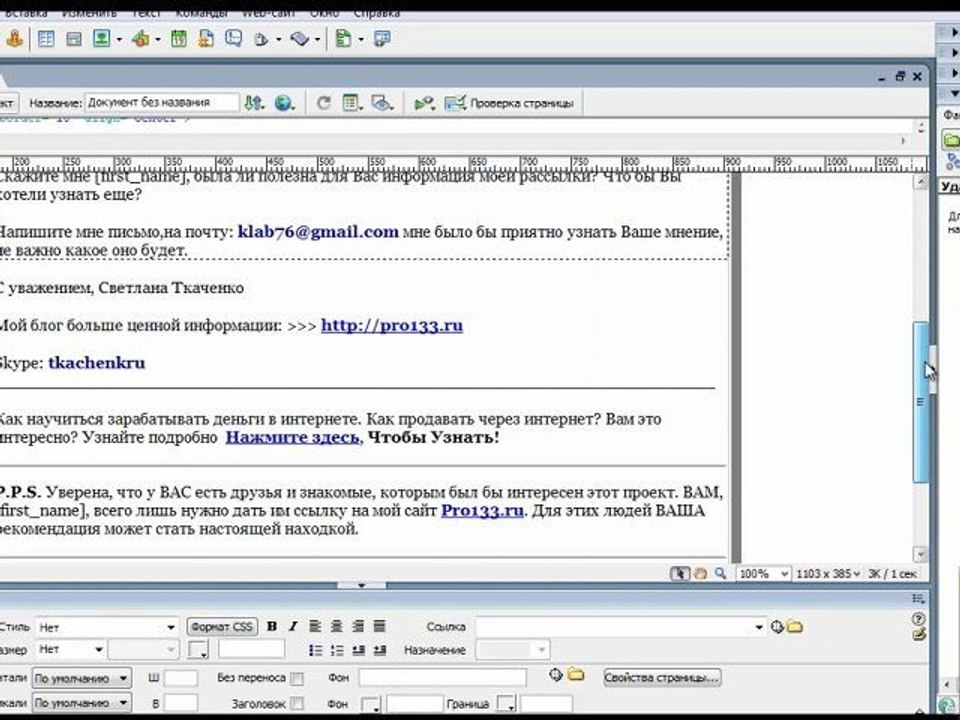Viewport: 960px width, 720px height.
Task: Browse for cell background image folder
Action: click(x=576, y=675)
